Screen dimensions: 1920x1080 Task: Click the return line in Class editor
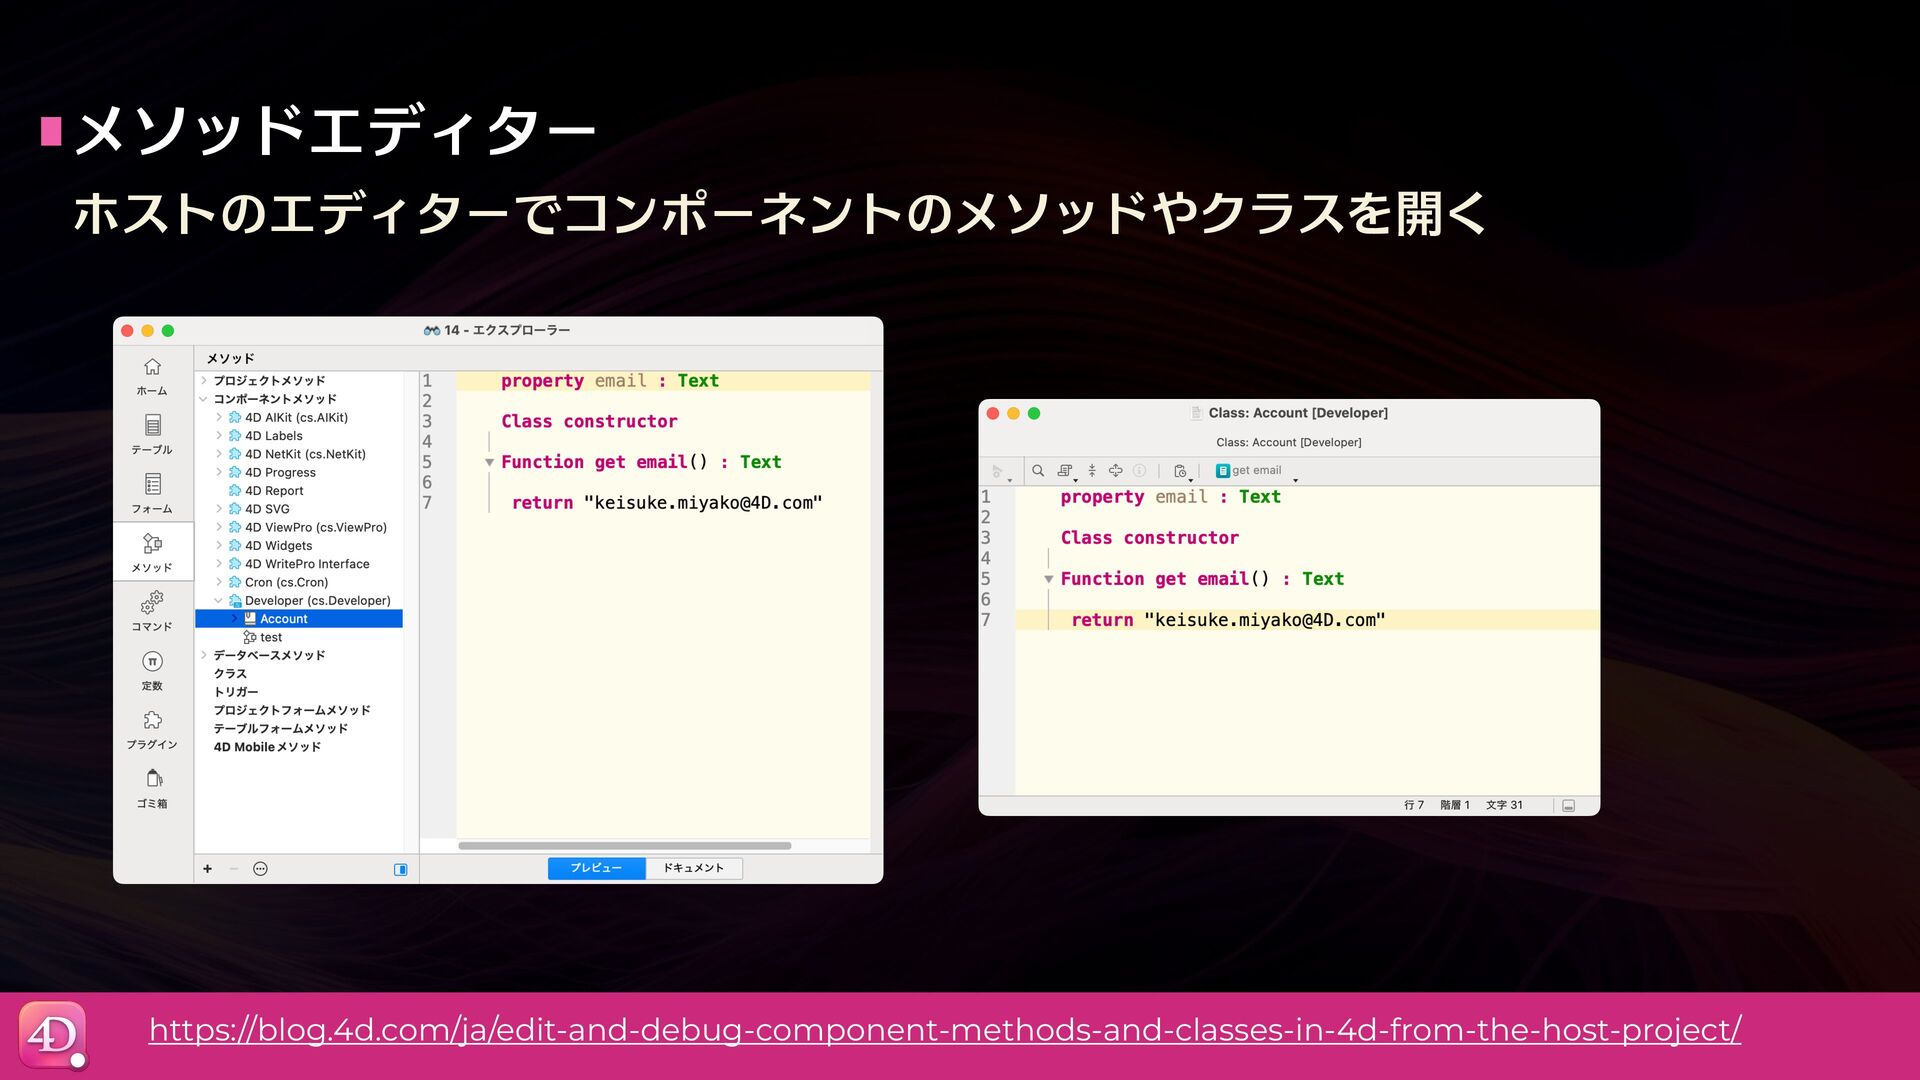point(1308,620)
